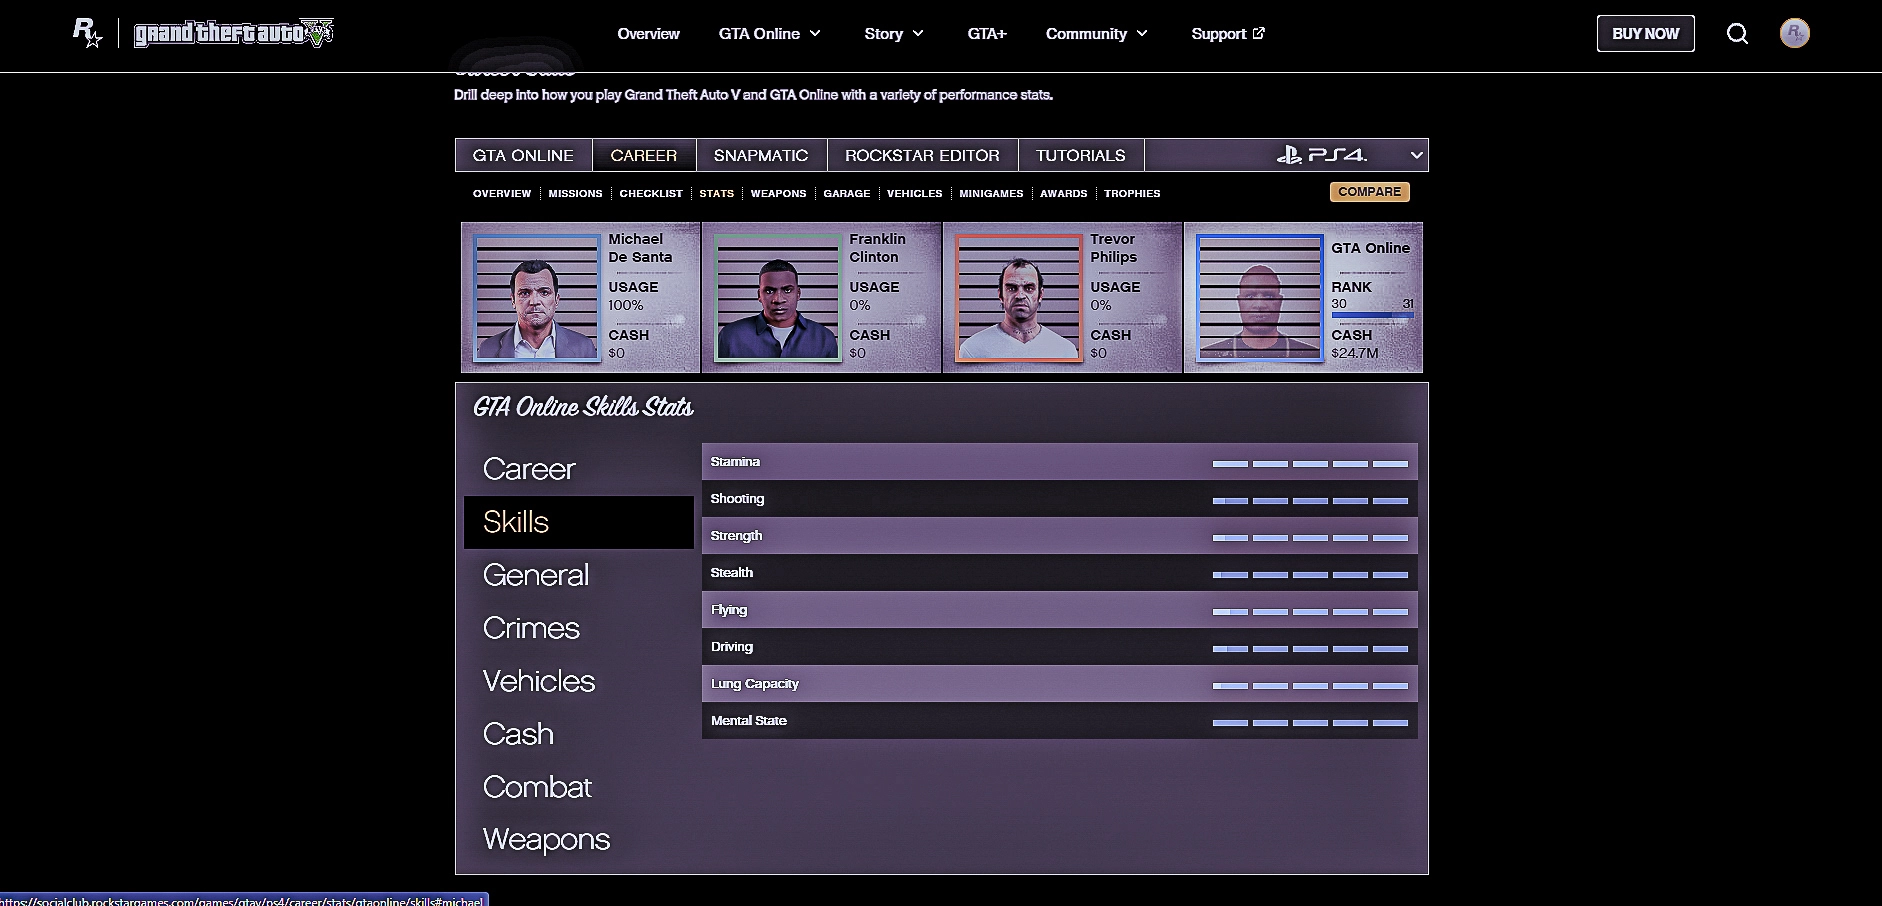Open the PS4 platform selector dropdown
This screenshot has height=906, width=1882.
[x=1415, y=155]
